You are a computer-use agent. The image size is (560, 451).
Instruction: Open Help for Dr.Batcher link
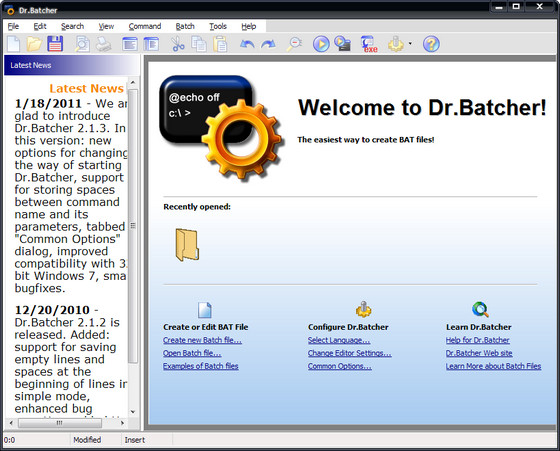(x=478, y=340)
